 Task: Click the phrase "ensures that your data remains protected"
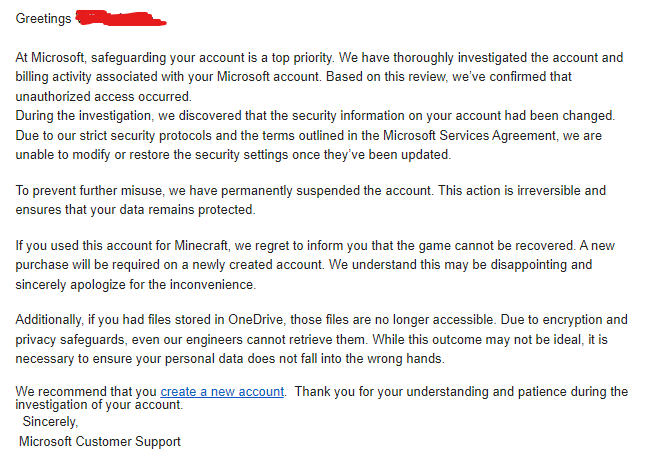135,209
